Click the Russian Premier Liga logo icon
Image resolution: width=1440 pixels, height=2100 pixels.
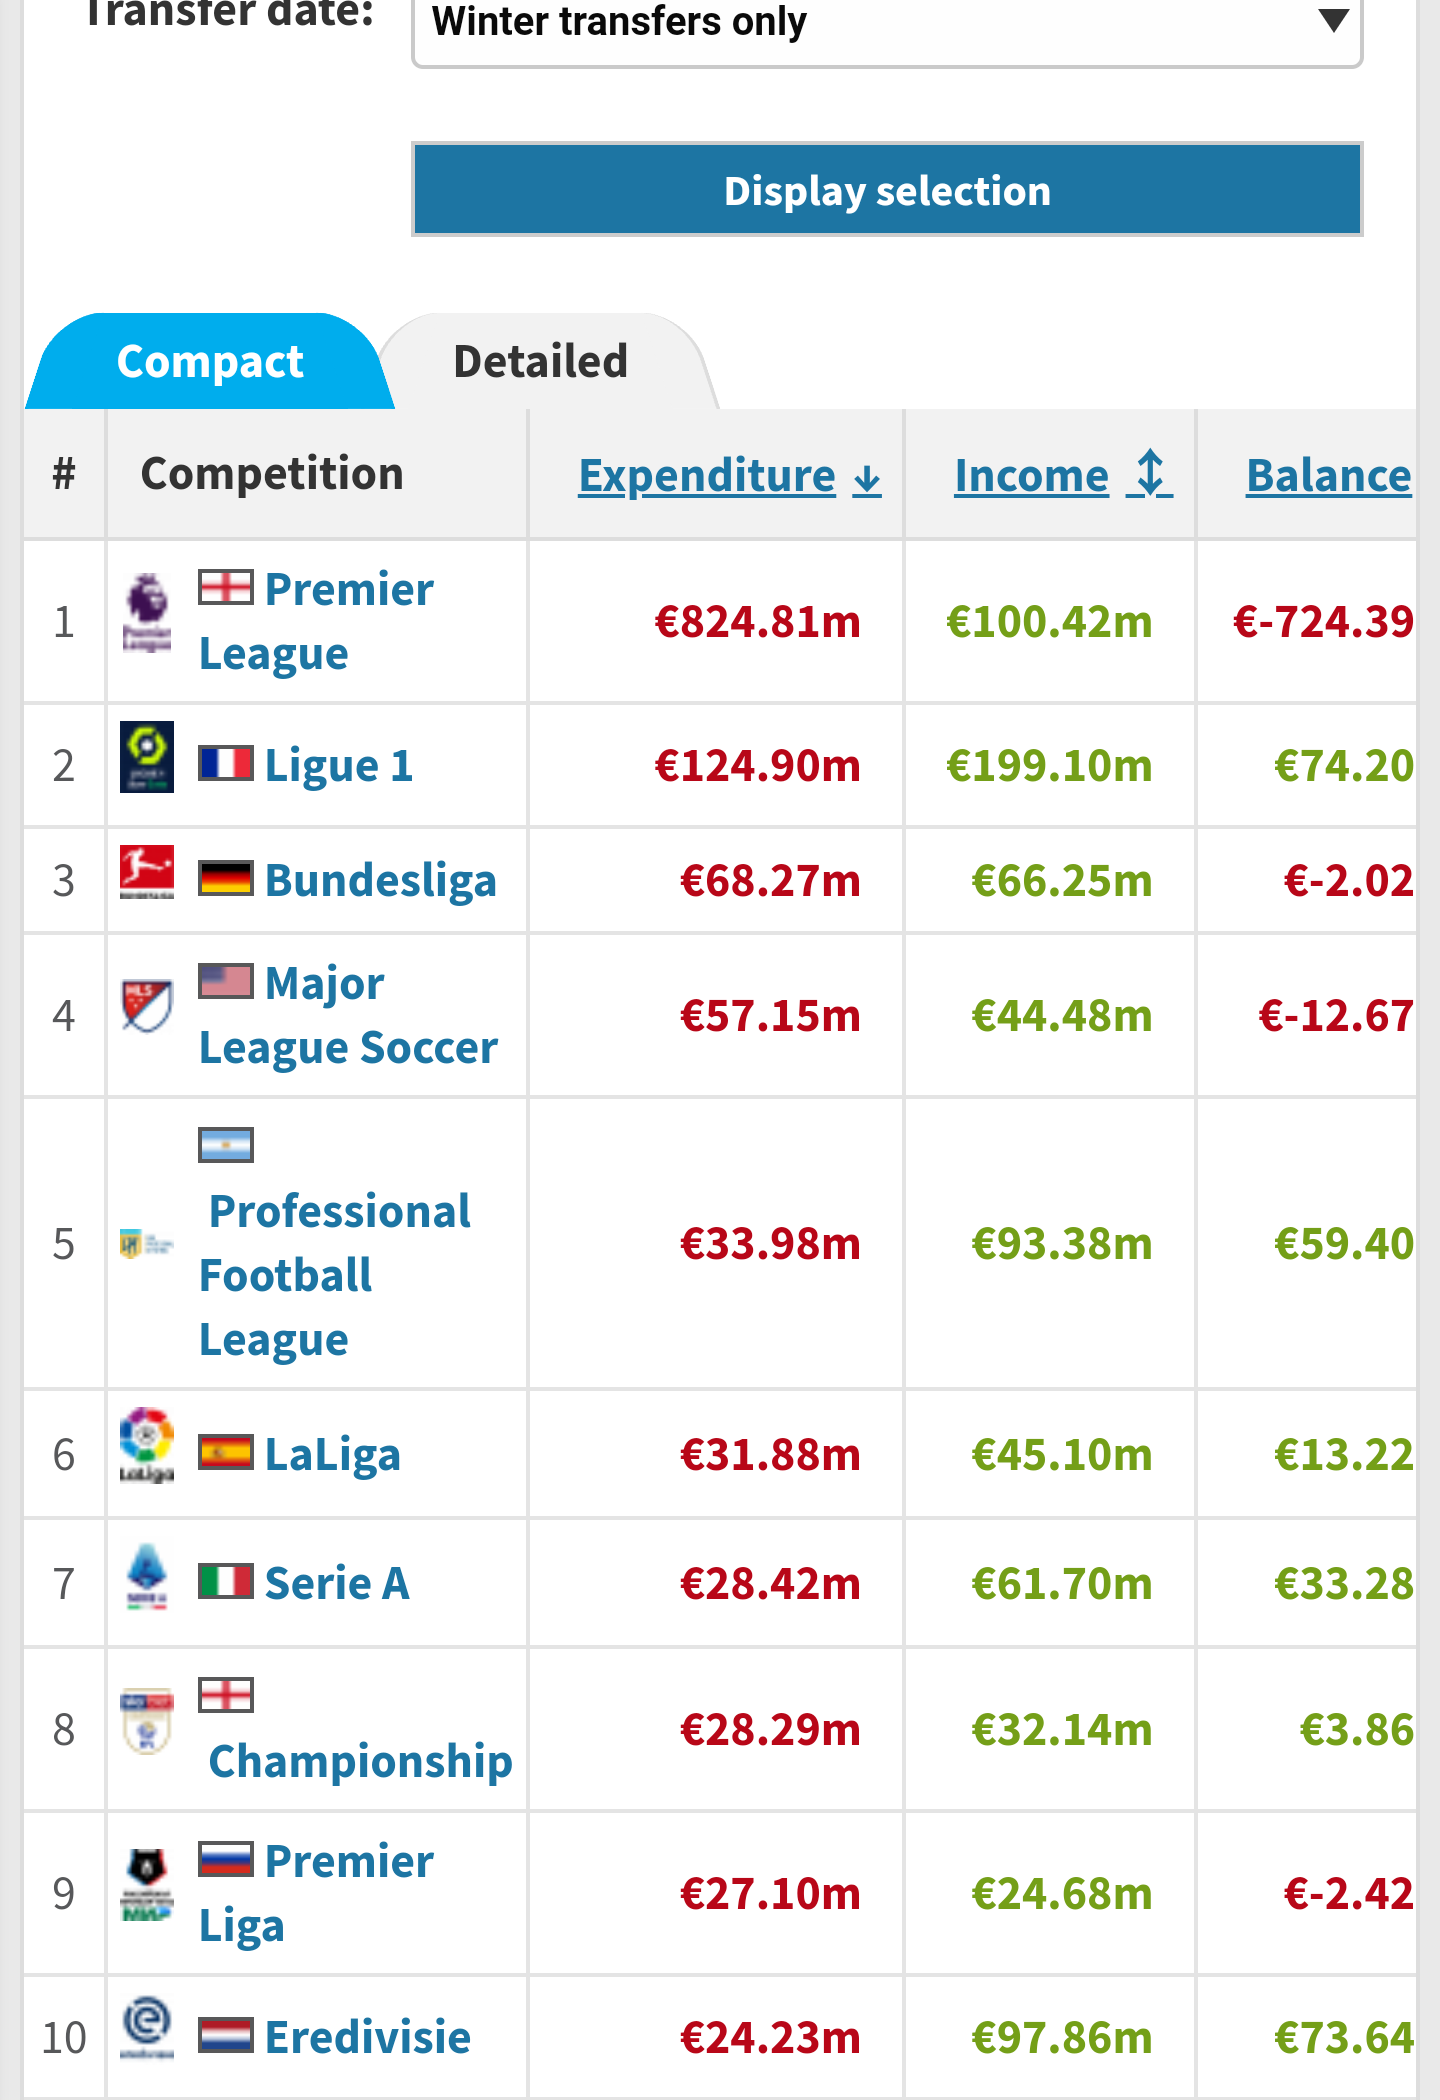click(x=147, y=1885)
